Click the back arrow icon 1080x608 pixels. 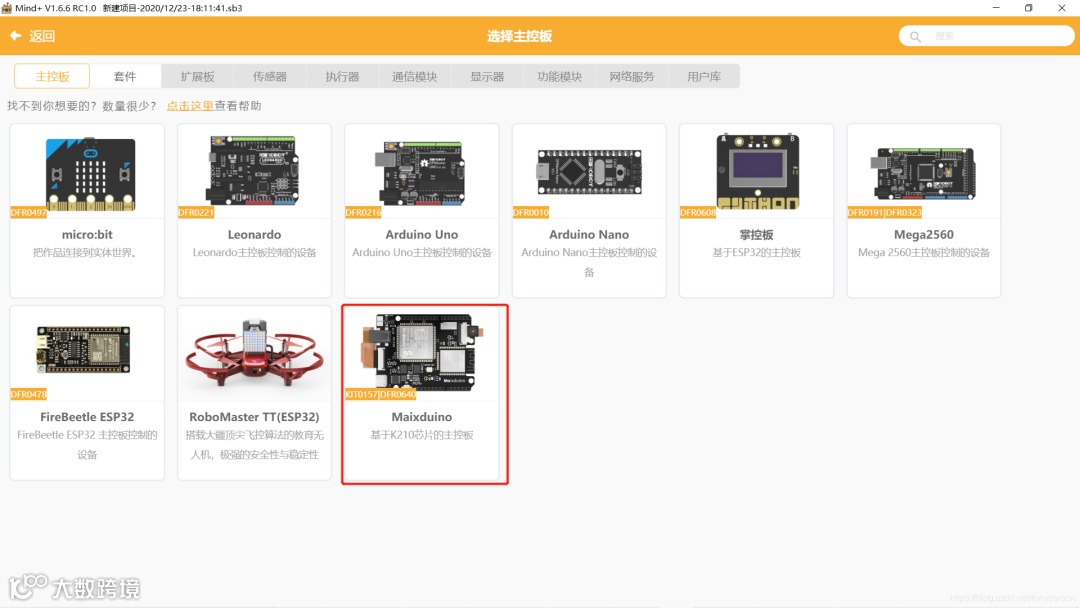click(x=15, y=35)
